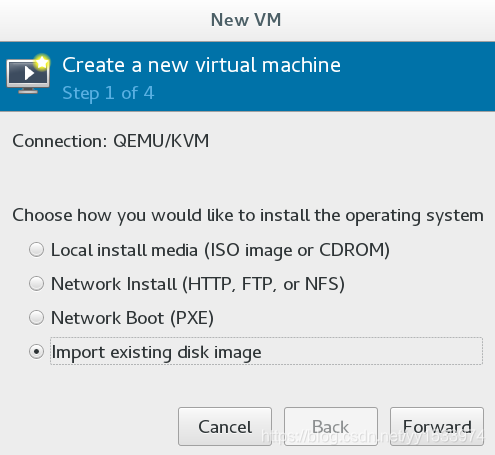Select the Network Boot (PXE) radio button

36,318
